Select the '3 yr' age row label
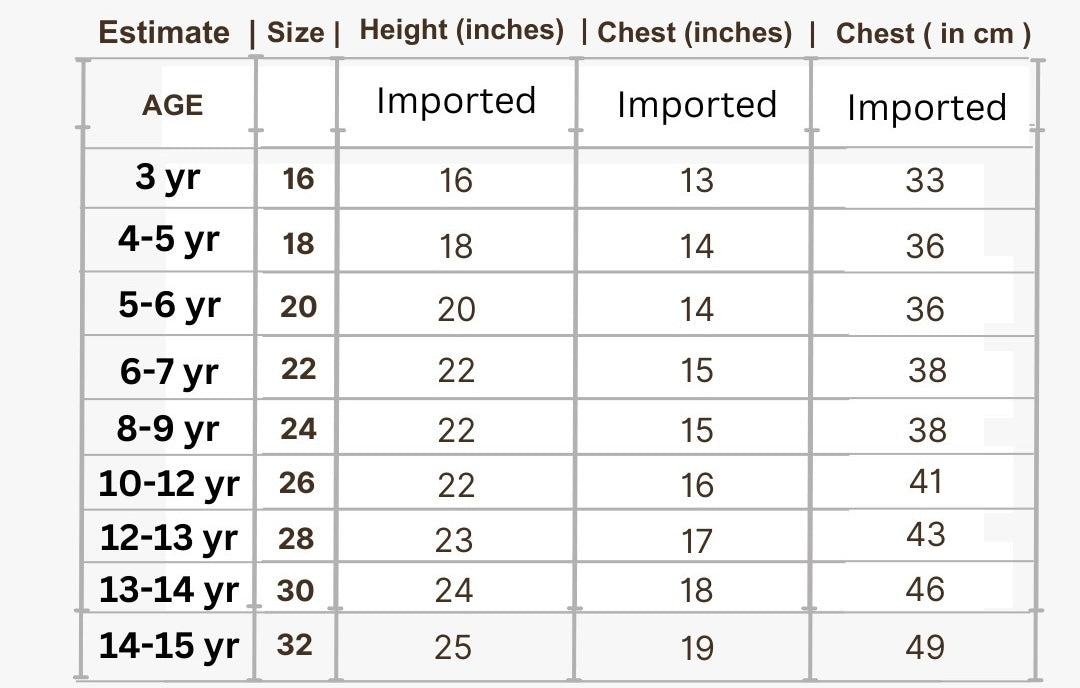 [168, 177]
